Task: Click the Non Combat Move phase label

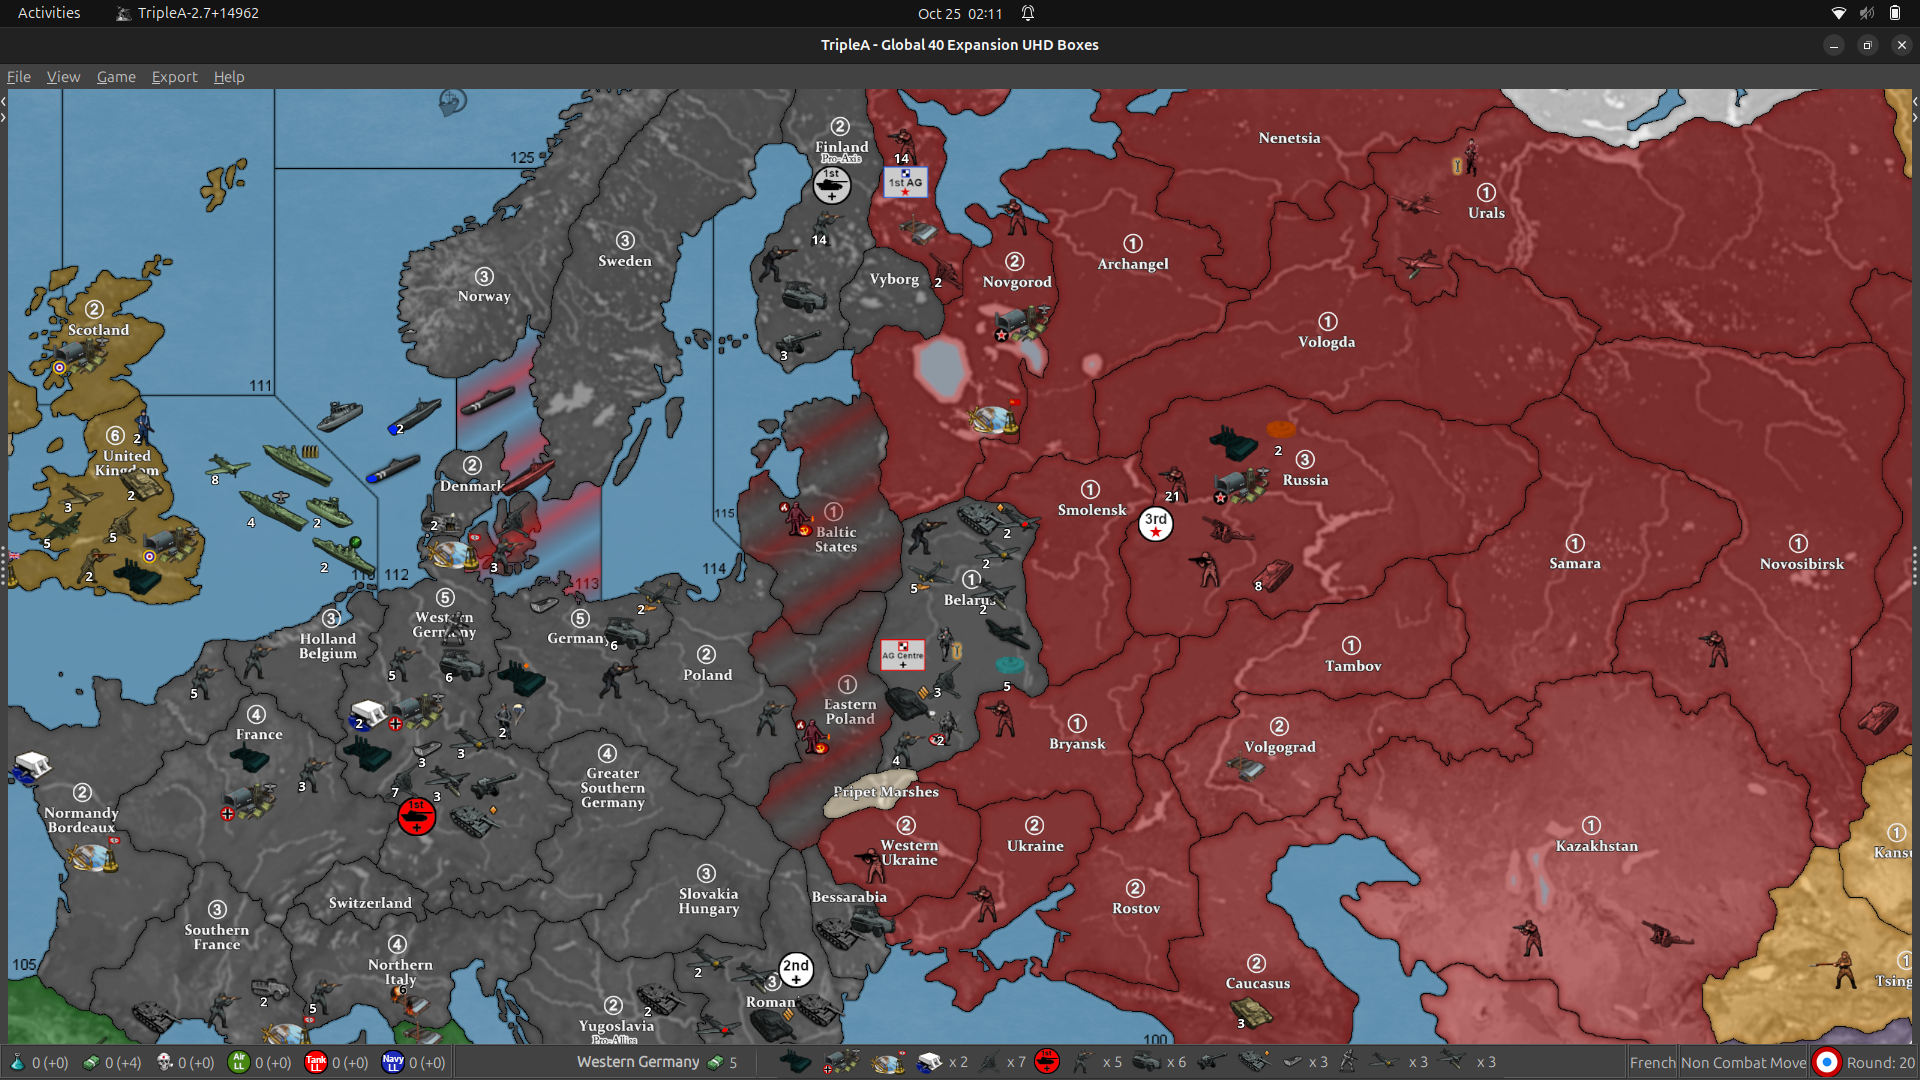Action: pyautogui.click(x=1743, y=1062)
